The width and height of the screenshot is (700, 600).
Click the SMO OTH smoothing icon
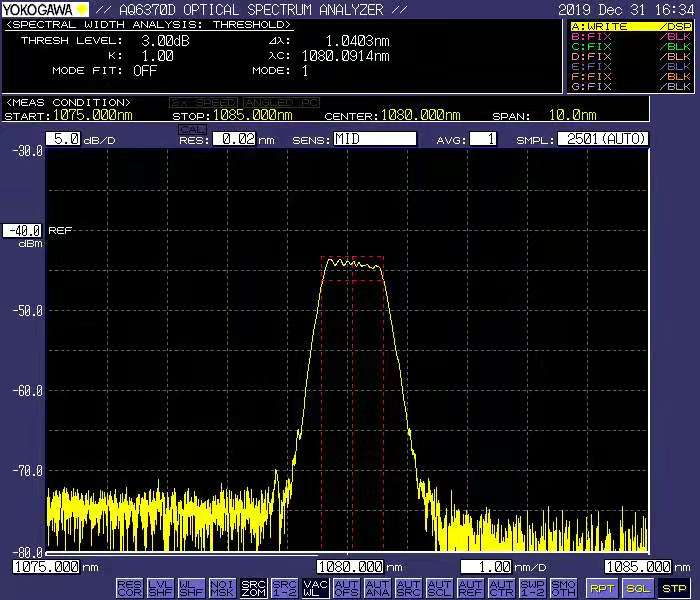[x=563, y=588]
